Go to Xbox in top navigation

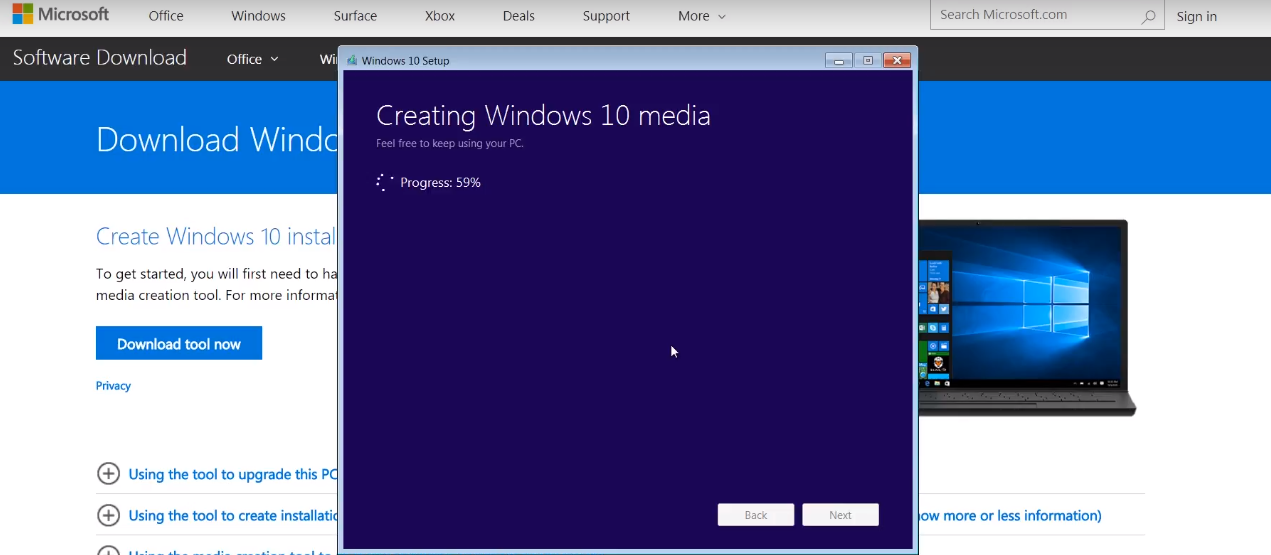tap(441, 16)
